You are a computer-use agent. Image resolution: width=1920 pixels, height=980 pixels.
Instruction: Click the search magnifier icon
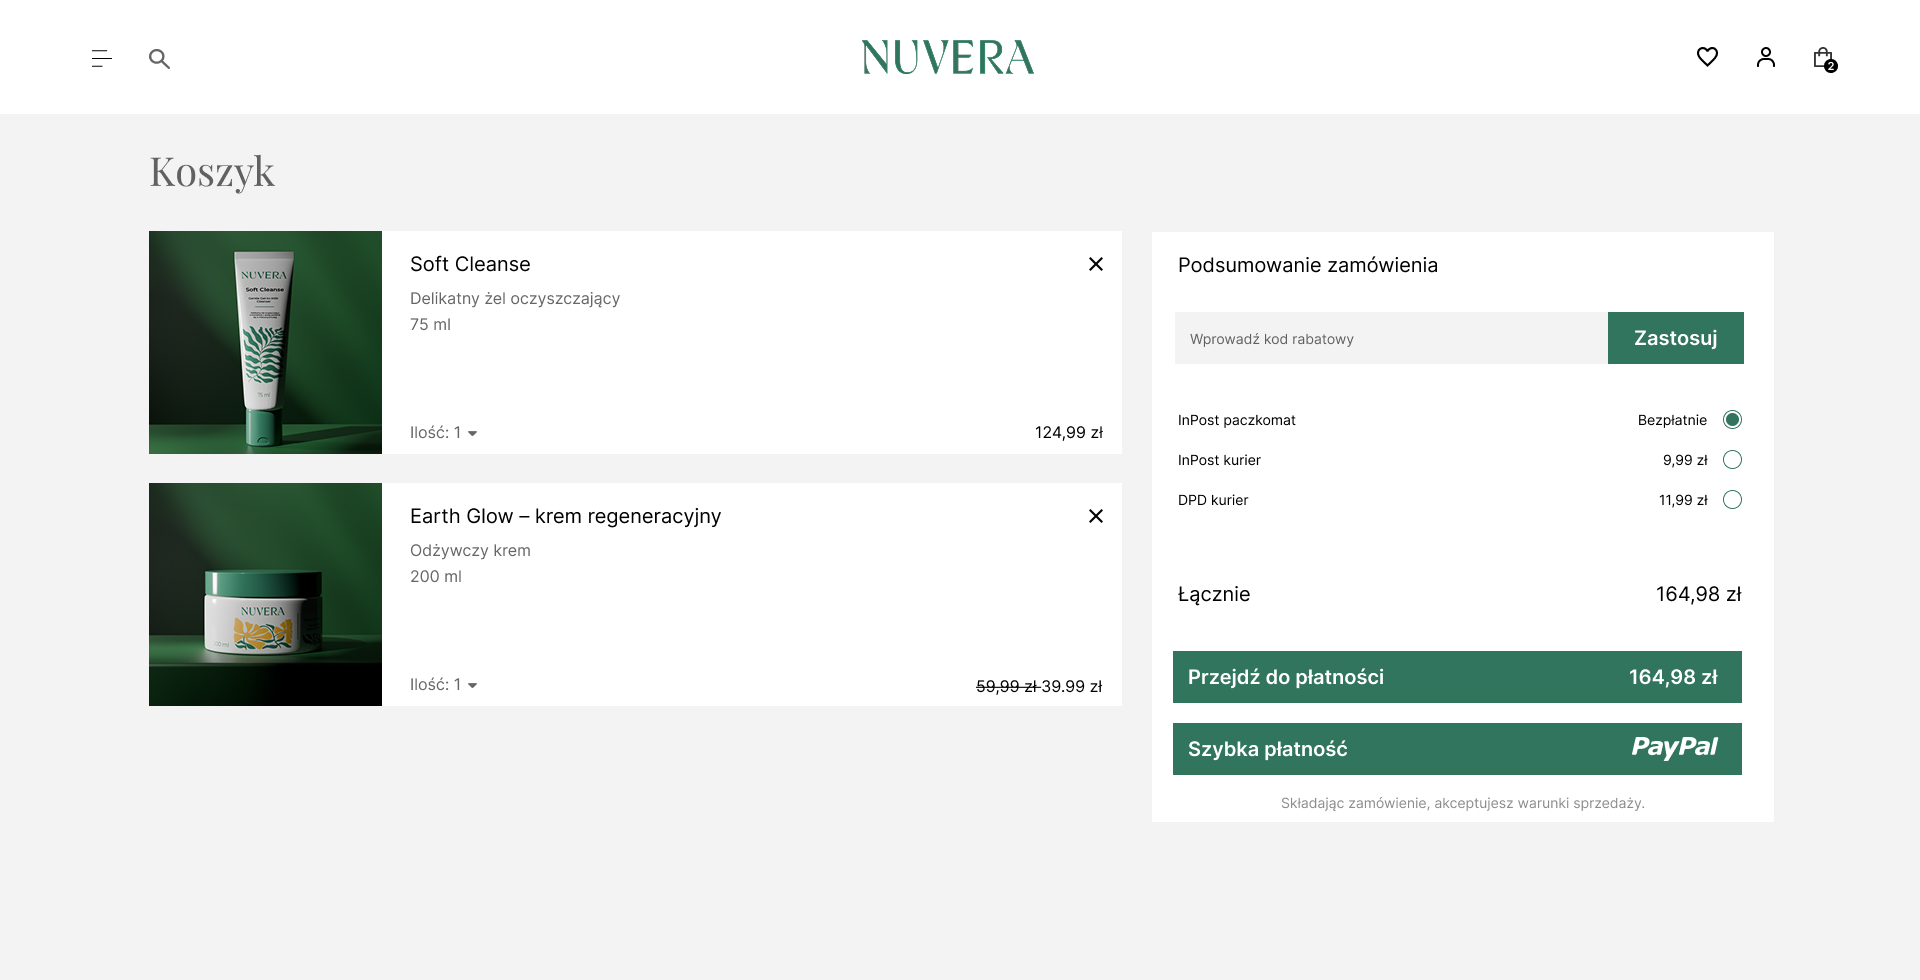(x=159, y=59)
